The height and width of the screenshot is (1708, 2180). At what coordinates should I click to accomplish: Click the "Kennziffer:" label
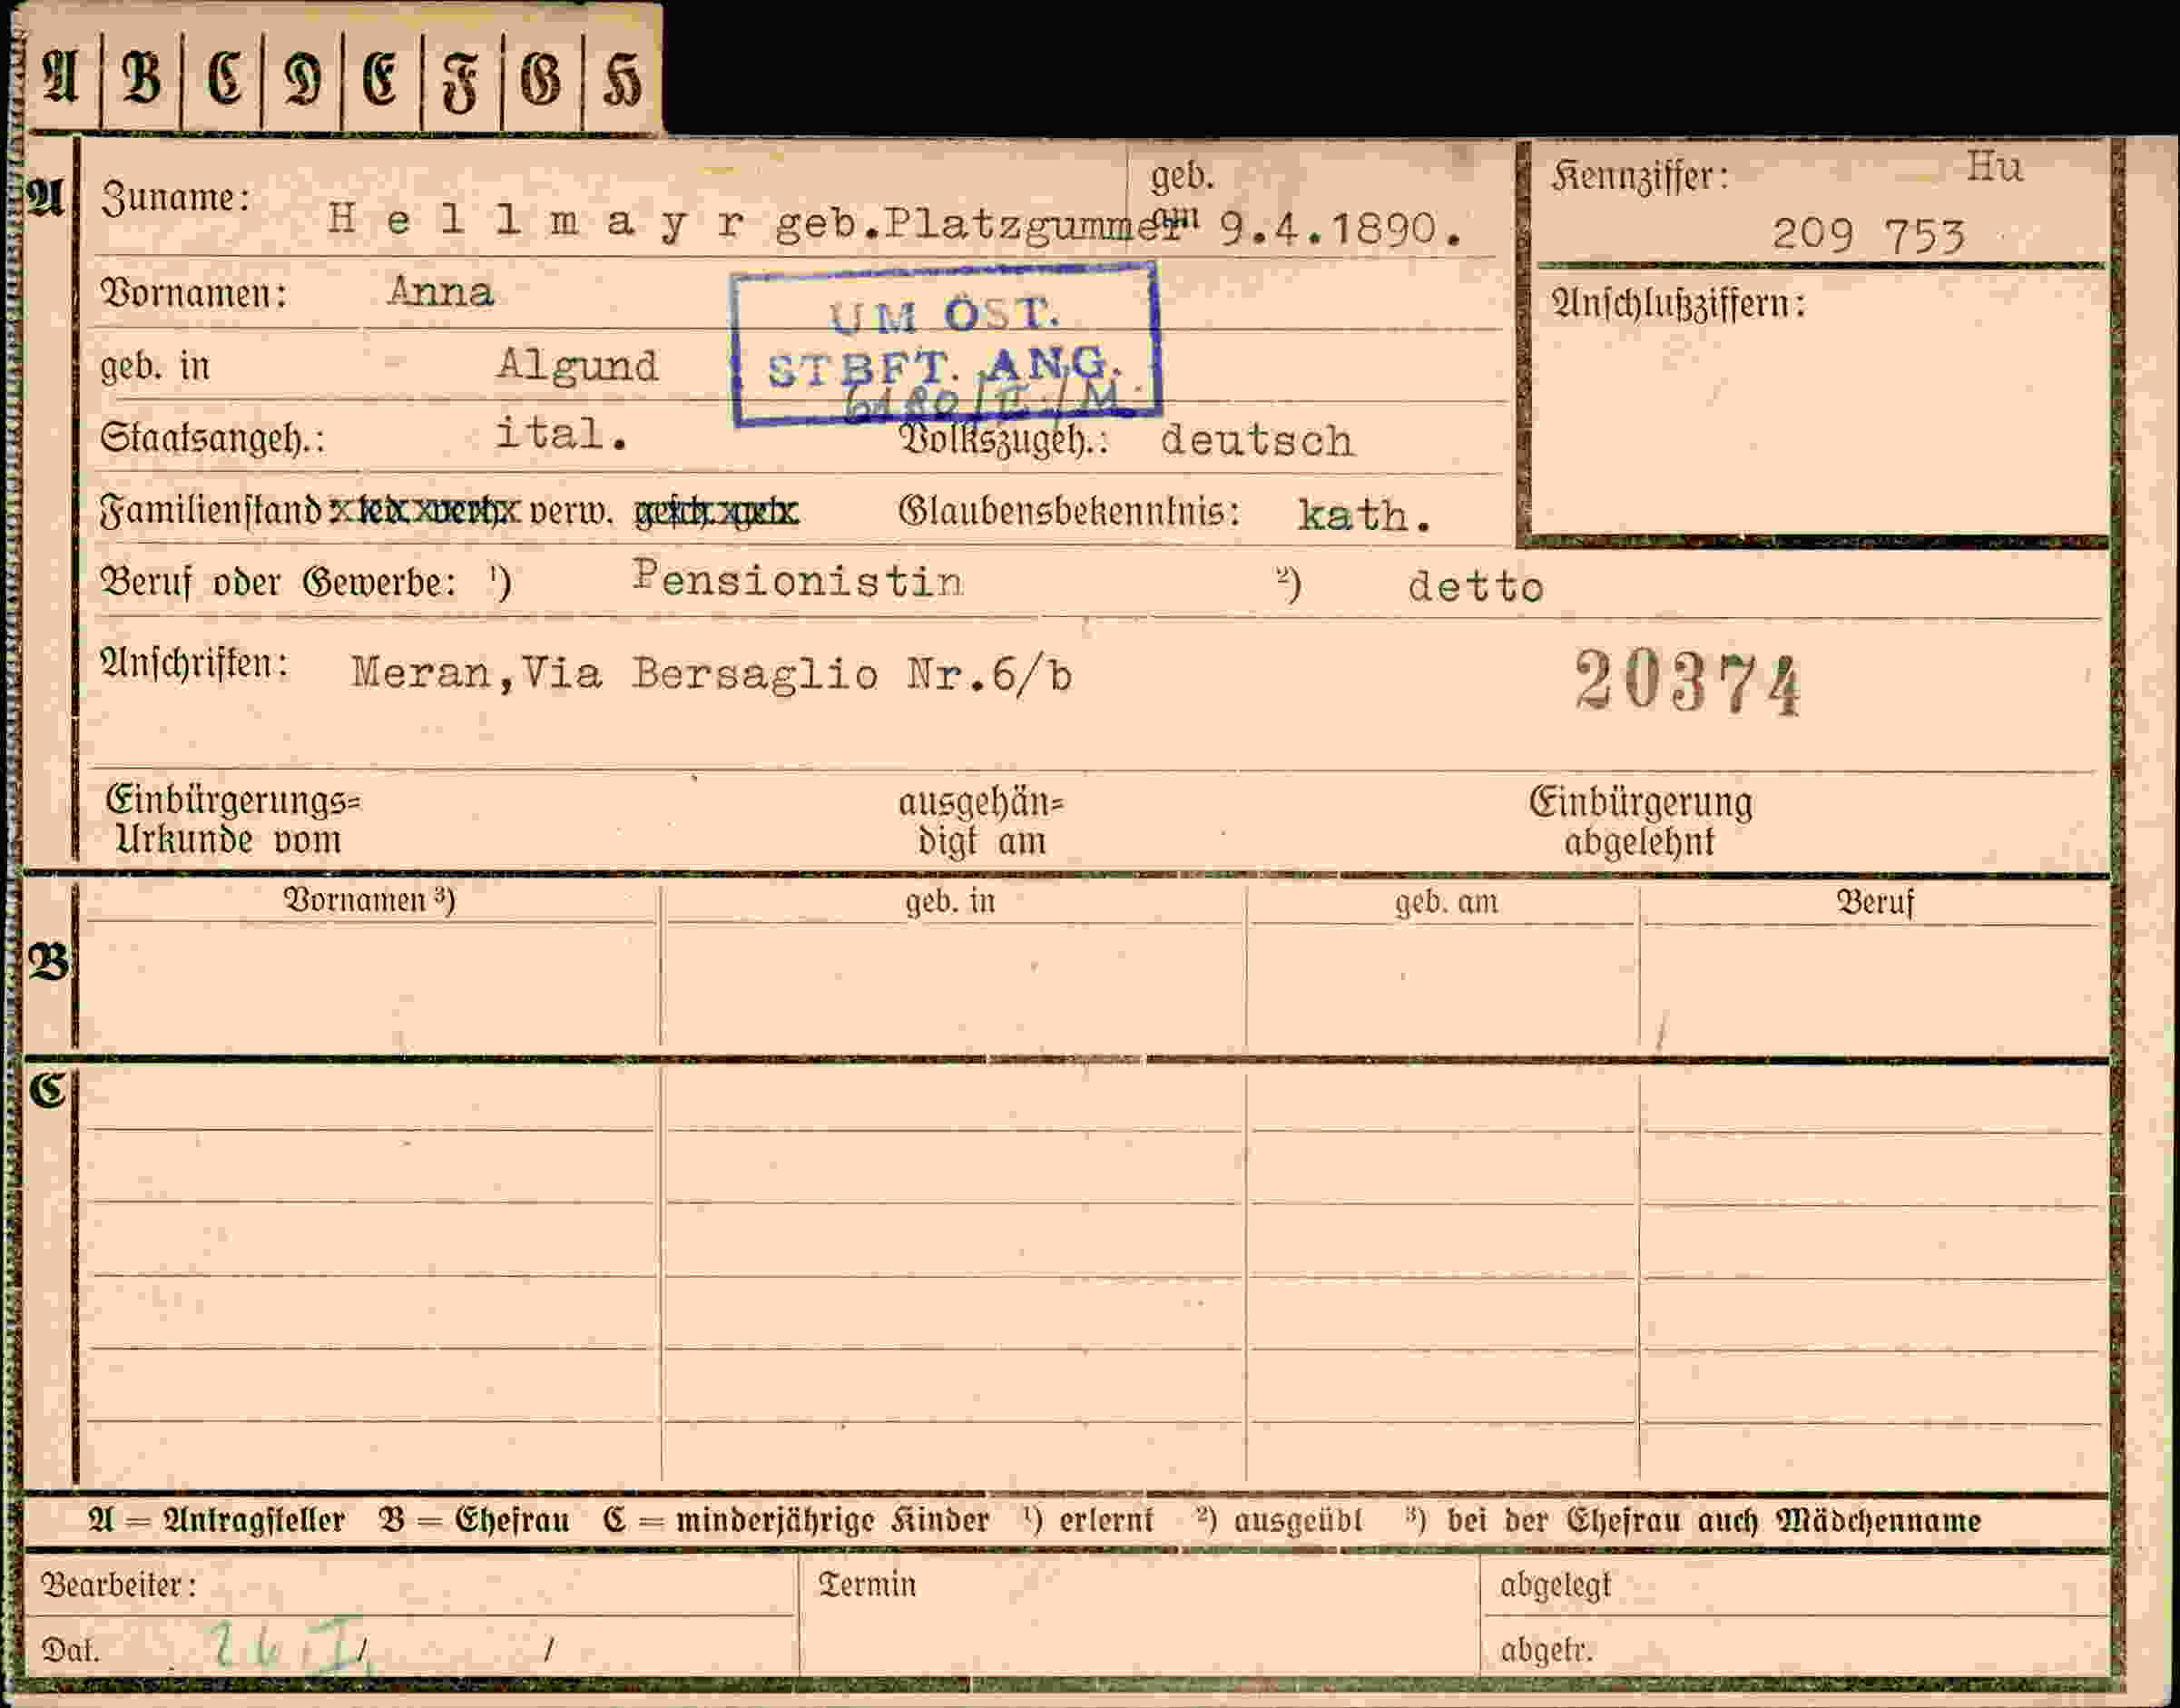tap(1639, 176)
